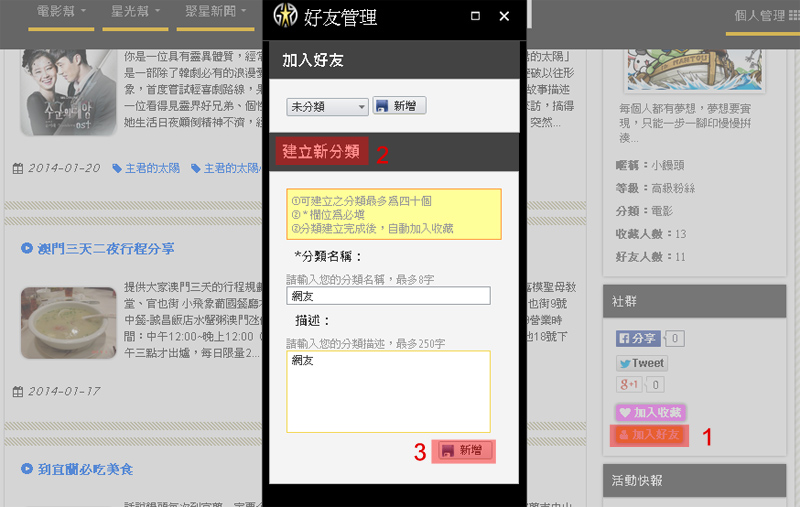Open the 未分類 category dropdown
The width and height of the screenshot is (800, 507).
tap(327, 107)
